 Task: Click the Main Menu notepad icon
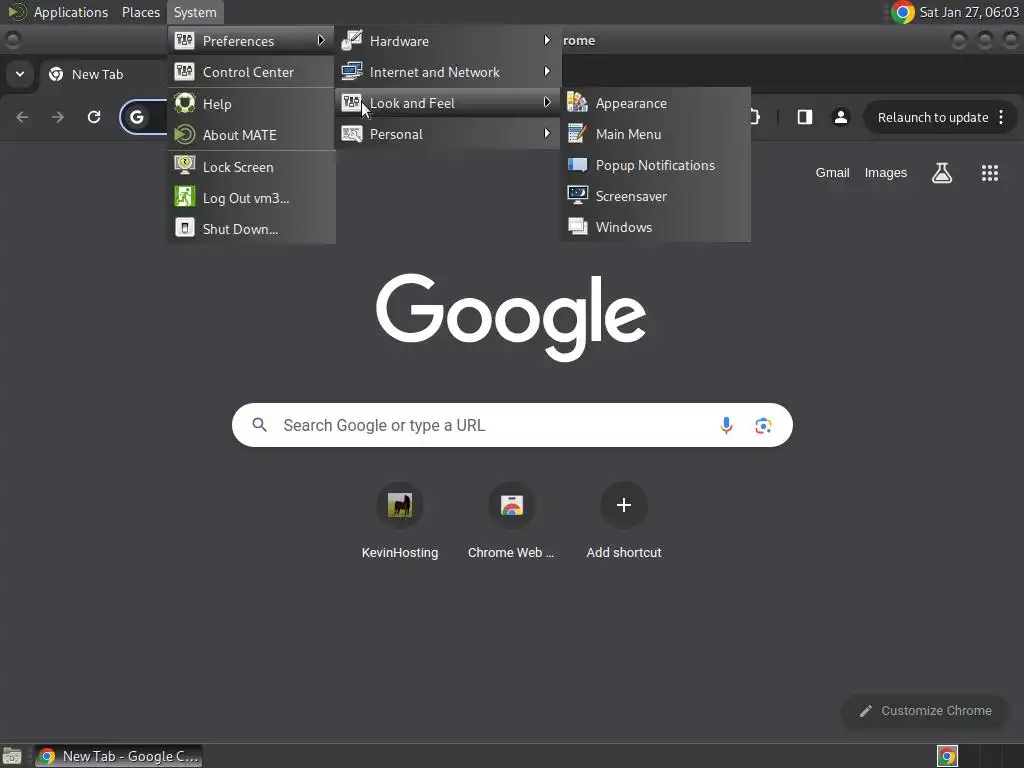(x=577, y=134)
